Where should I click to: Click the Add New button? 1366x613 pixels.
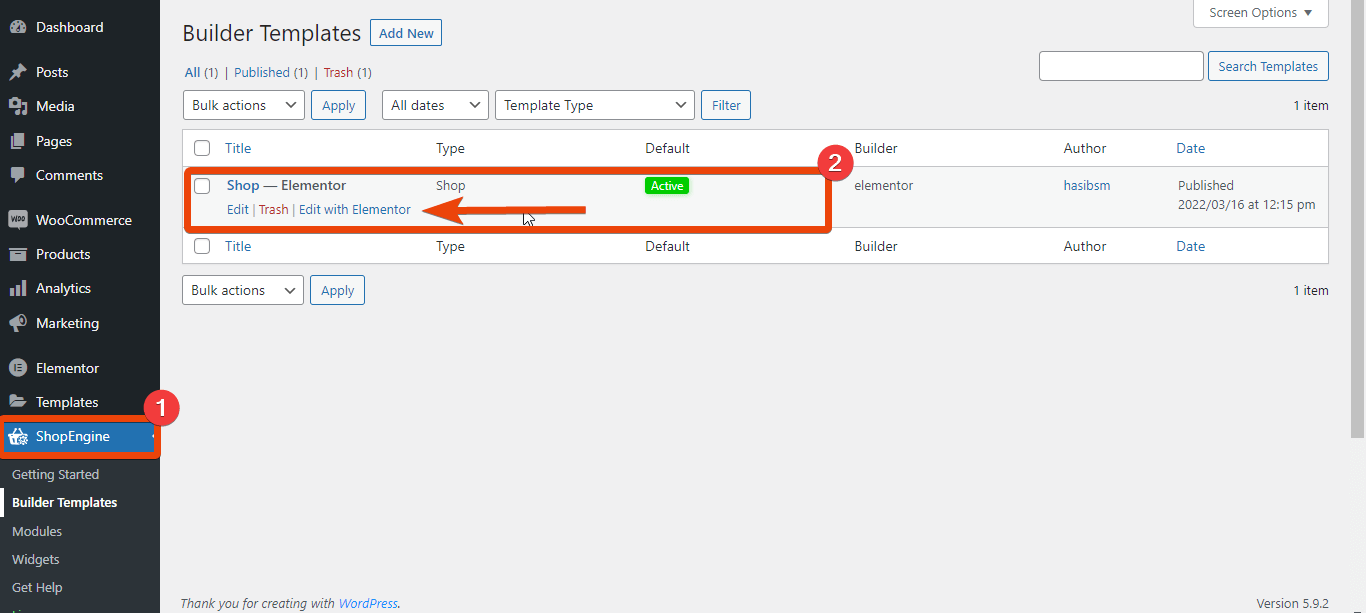pos(406,33)
